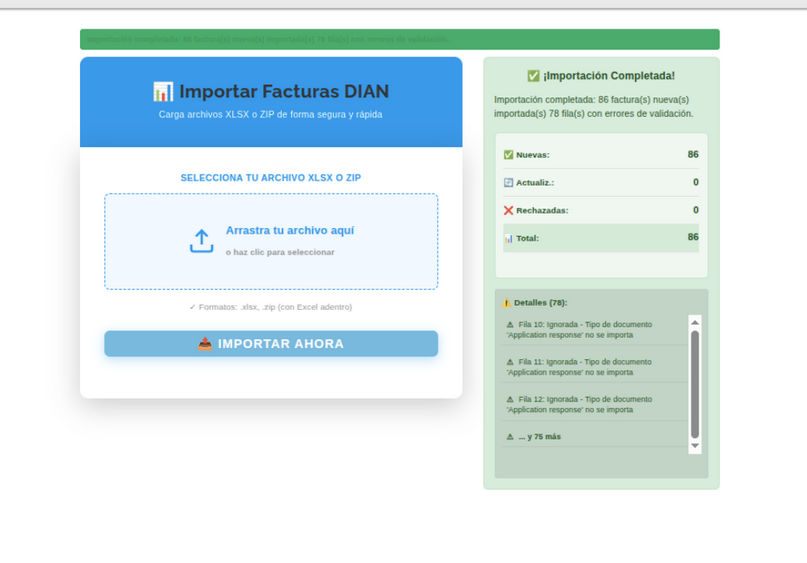Click the warning icon next to Detalles (78)
Screen dimensions: 807x563
(x=506, y=303)
